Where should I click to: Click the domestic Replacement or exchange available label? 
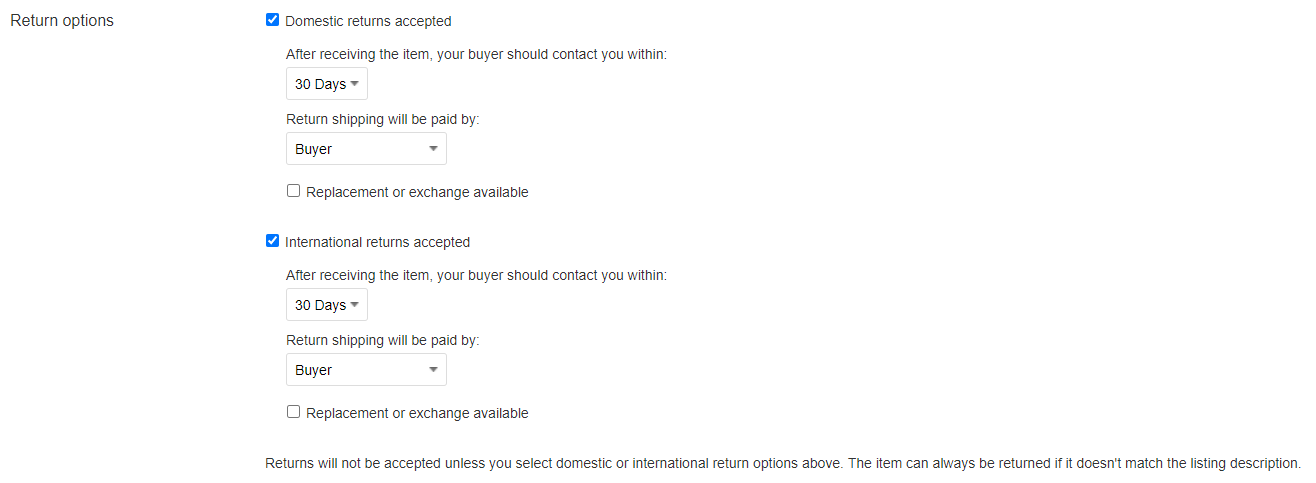[417, 192]
